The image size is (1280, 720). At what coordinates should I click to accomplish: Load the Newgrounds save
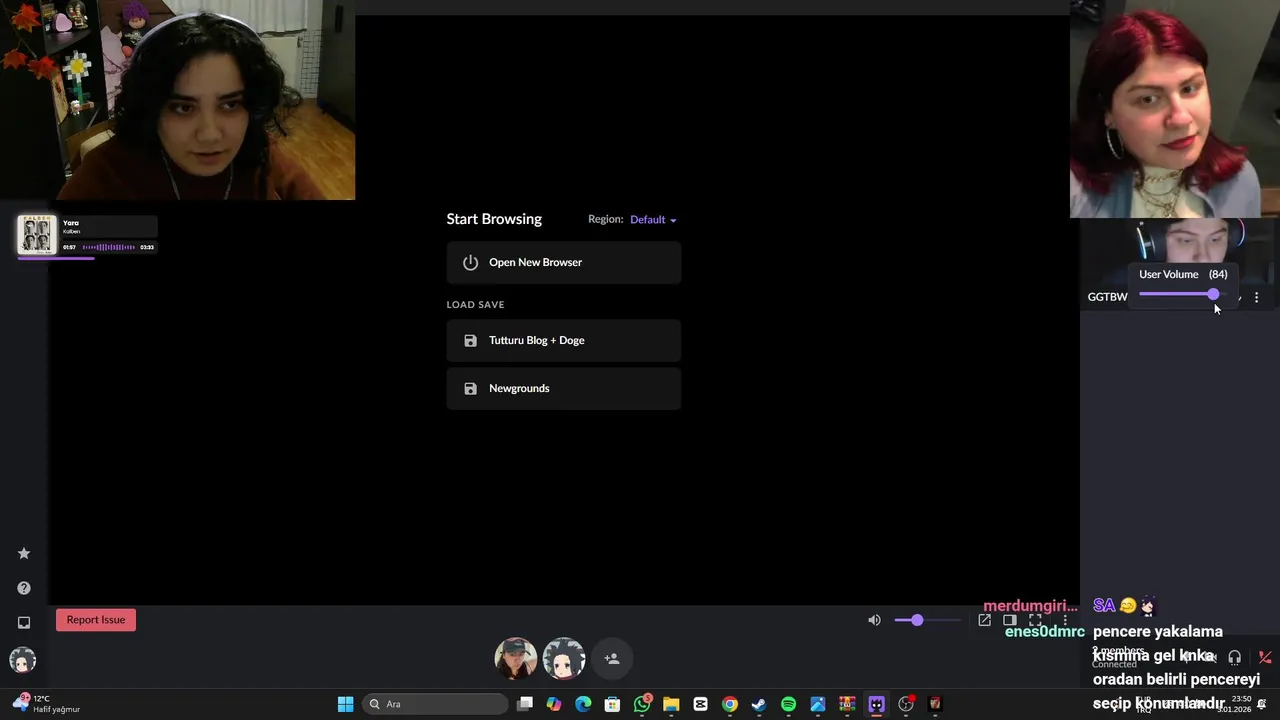pyautogui.click(x=564, y=388)
